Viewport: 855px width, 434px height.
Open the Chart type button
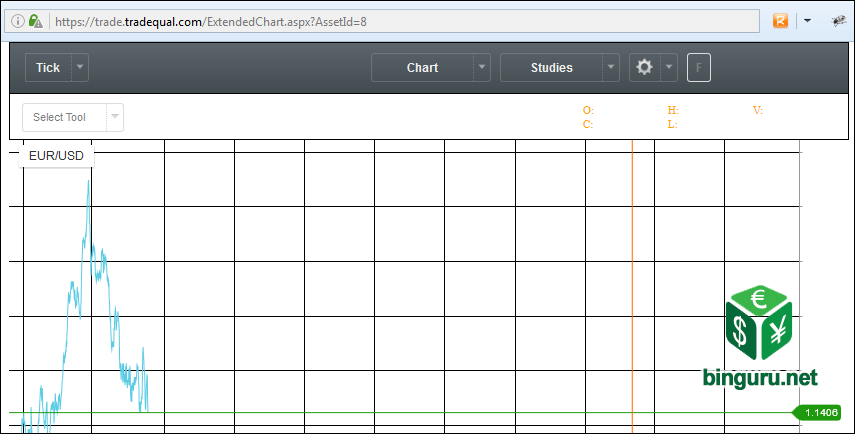point(422,68)
